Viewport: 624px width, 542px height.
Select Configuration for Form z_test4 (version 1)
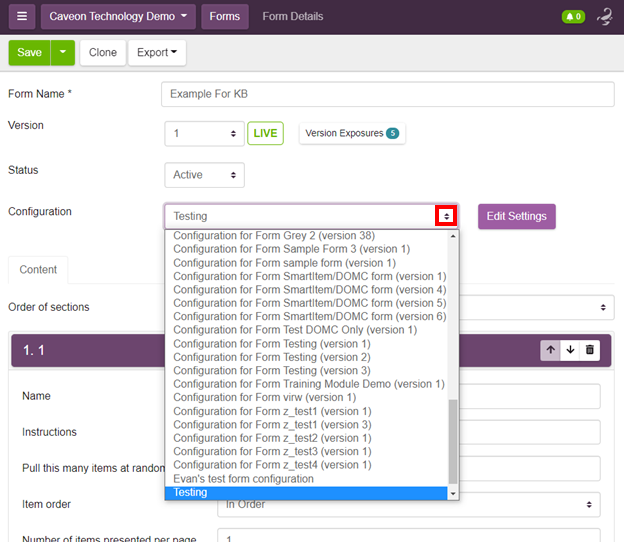306,465
